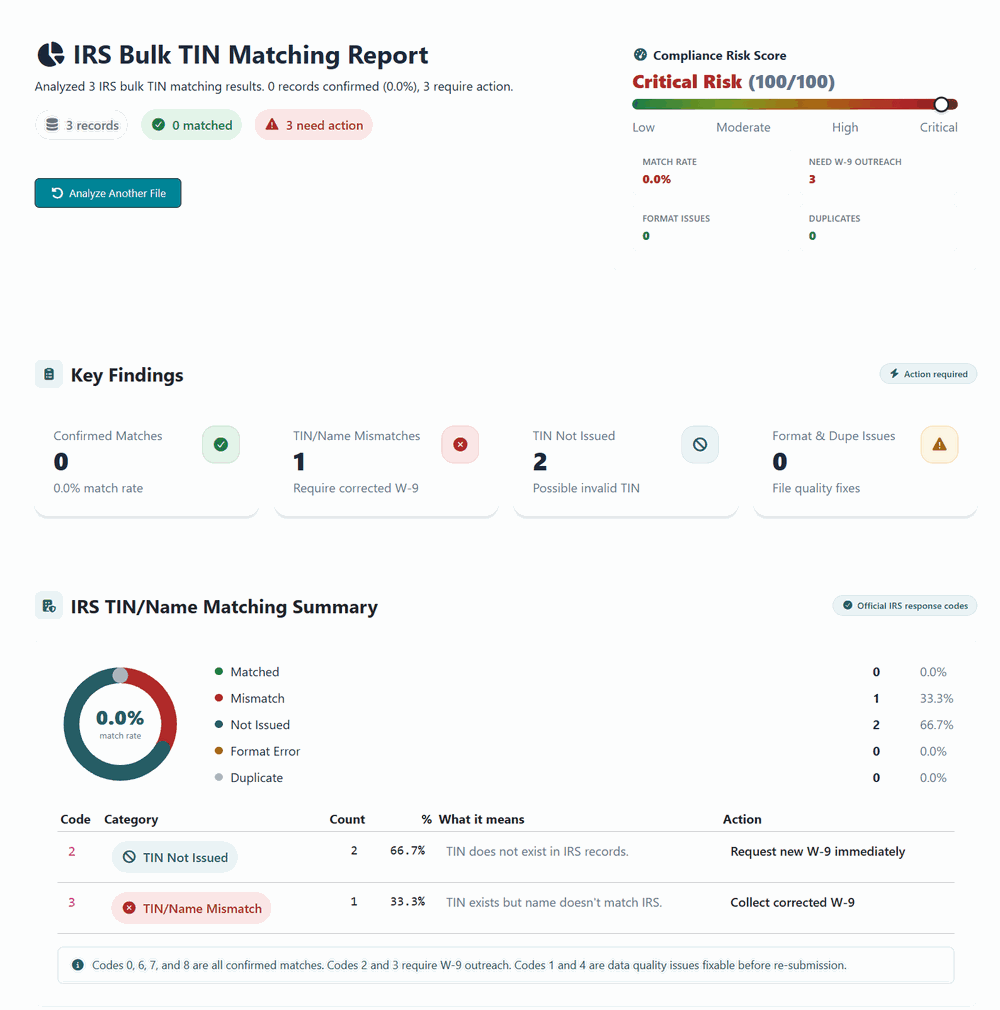Click the Format Error legend label
This screenshot has width=1000, height=1010.
point(265,751)
